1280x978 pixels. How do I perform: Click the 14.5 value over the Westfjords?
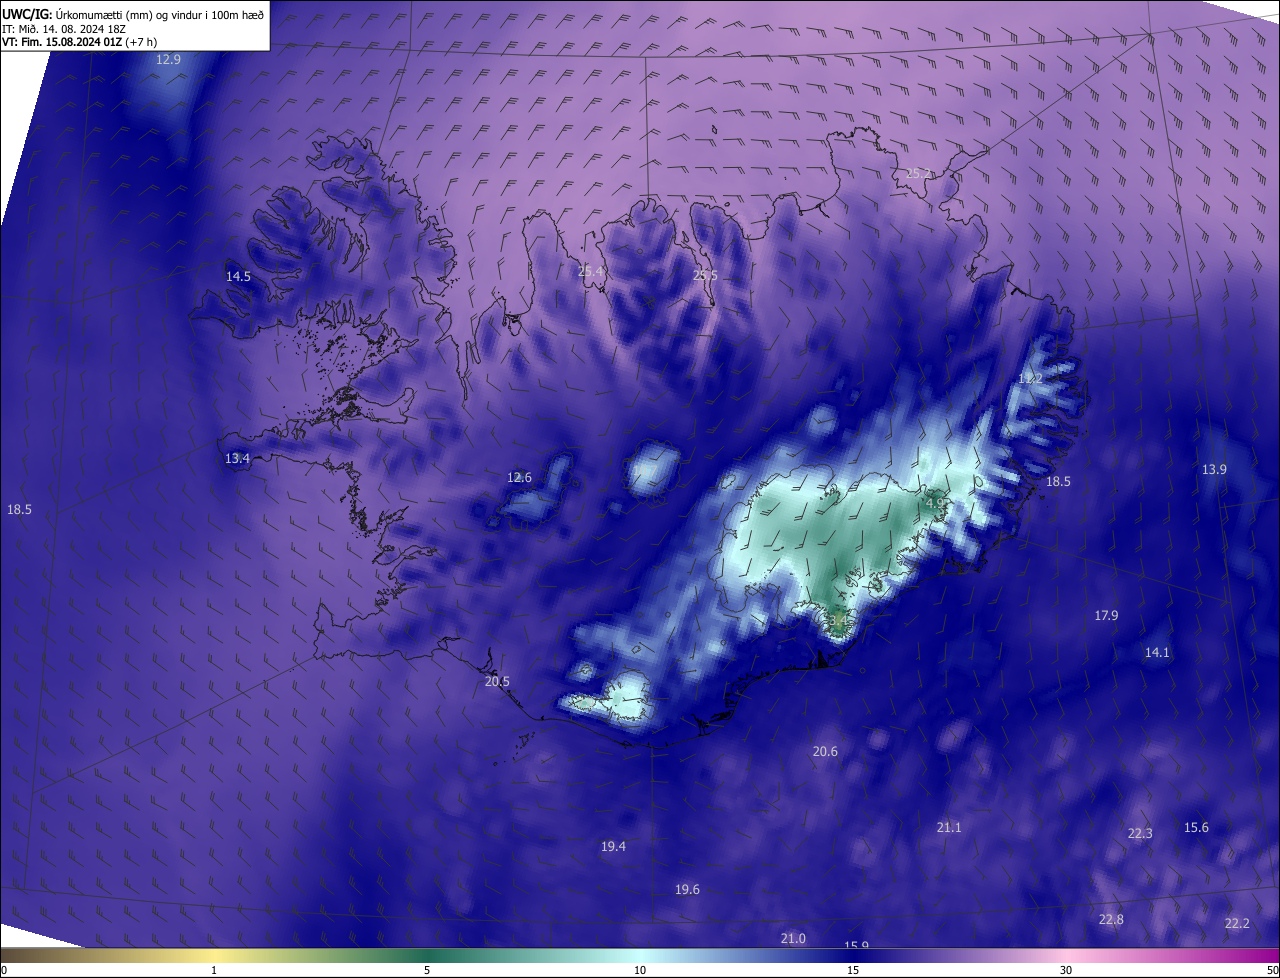(238, 276)
